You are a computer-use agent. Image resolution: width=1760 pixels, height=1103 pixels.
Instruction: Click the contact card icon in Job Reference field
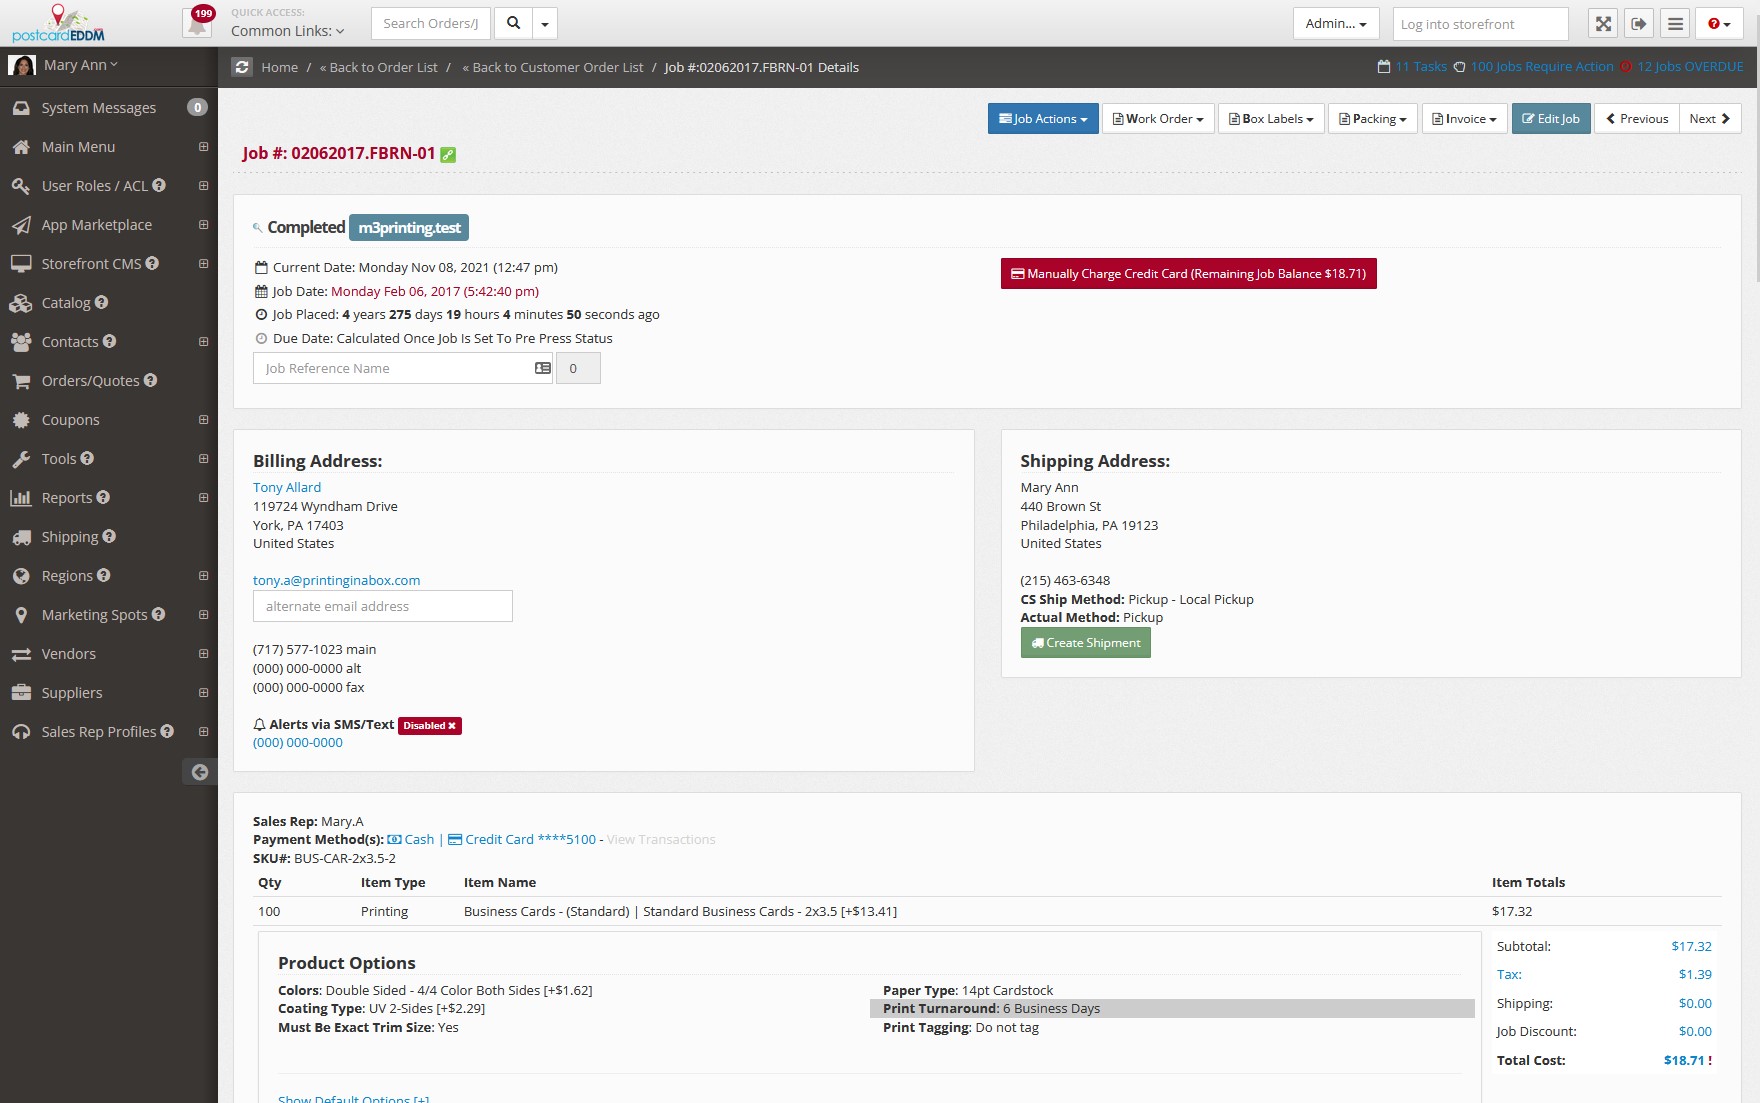542,368
